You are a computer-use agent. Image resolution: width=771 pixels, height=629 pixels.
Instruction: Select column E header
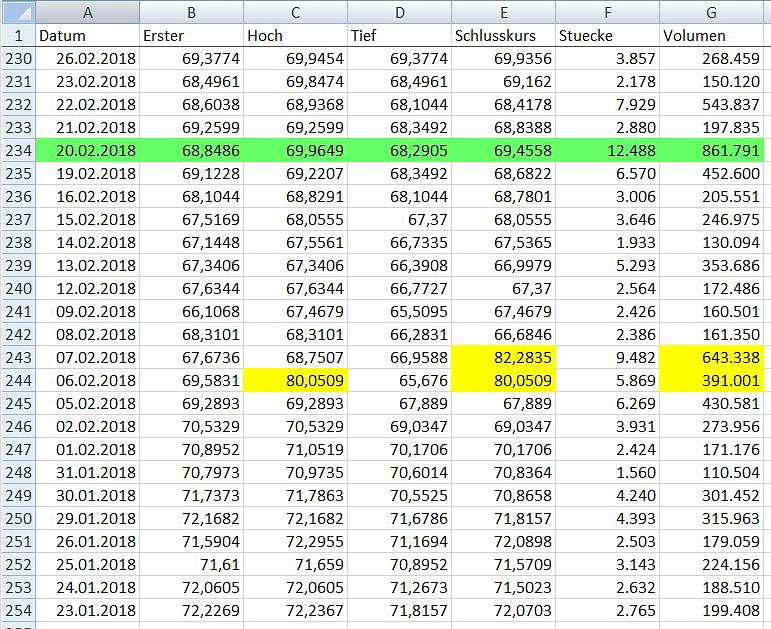click(x=504, y=12)
